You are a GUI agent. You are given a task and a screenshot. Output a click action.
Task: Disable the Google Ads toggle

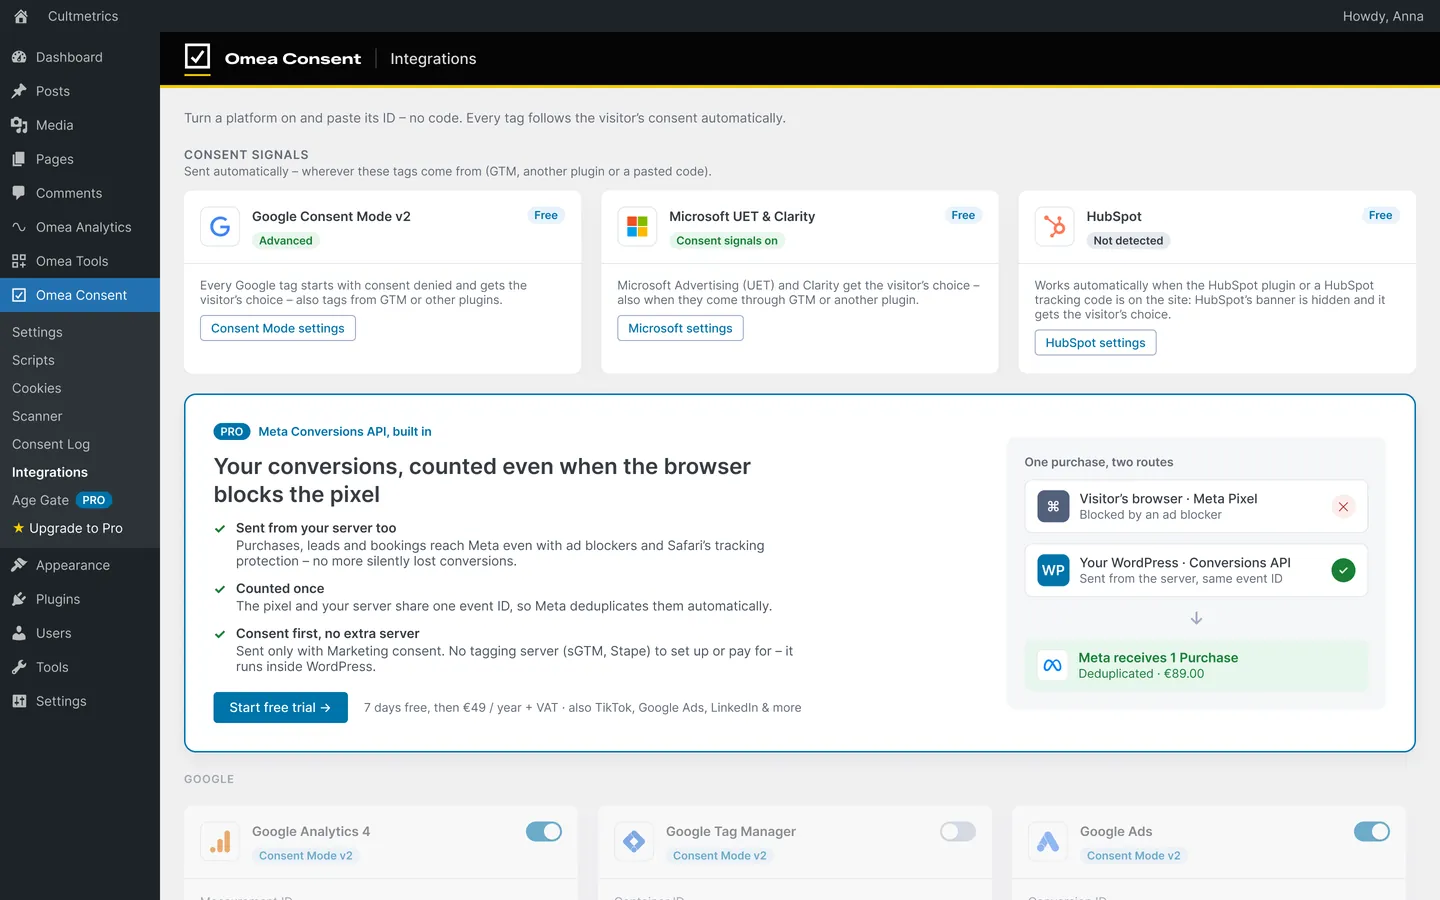[x=1372, y=832]
